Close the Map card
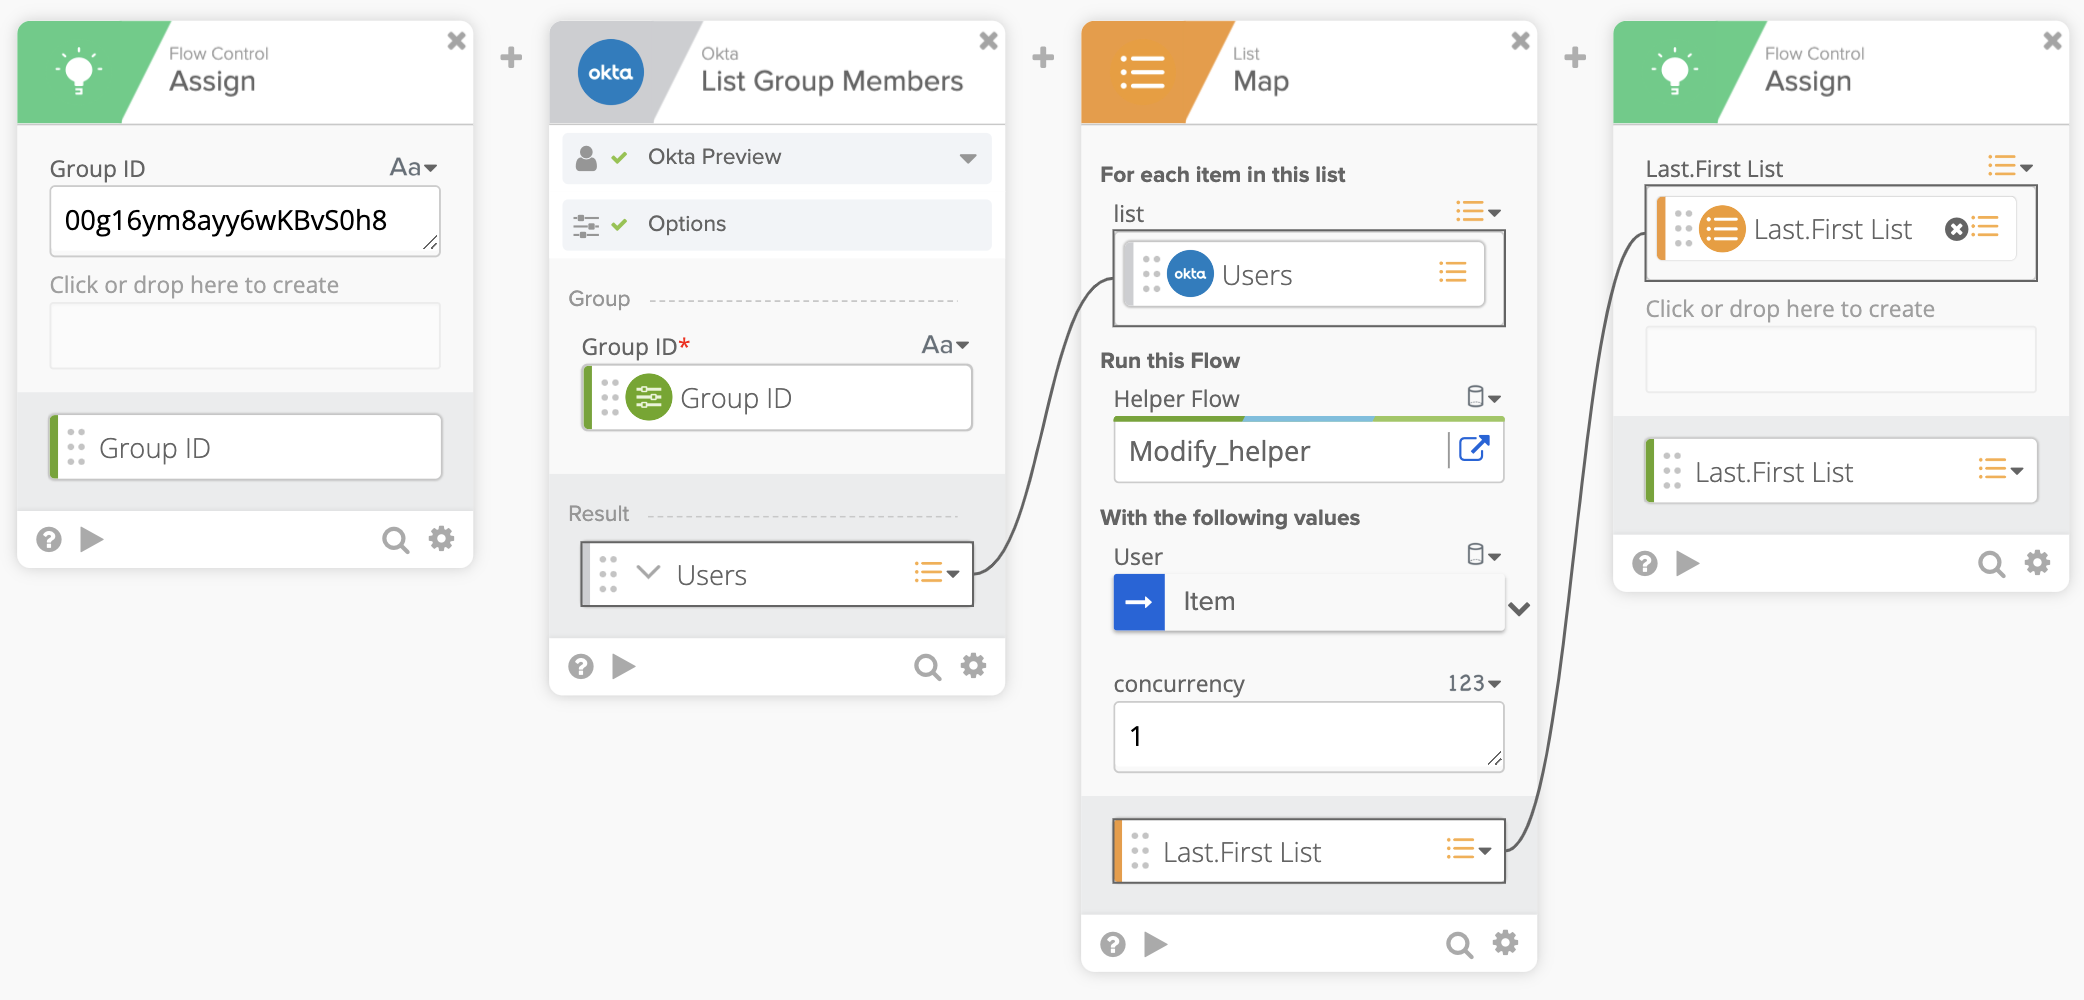 [x=1520, y=41]
